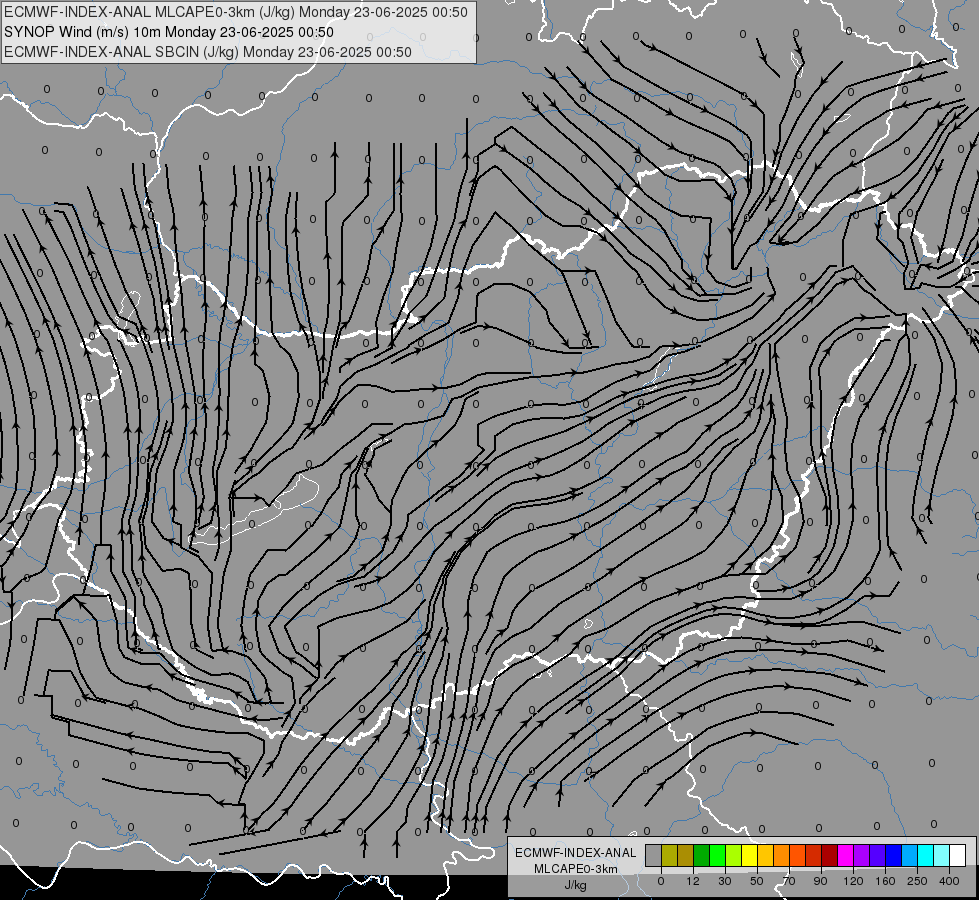The height and width of the screenshot is (900, 979).
Task: Click the legend value 70
Action: coord(789,881)
